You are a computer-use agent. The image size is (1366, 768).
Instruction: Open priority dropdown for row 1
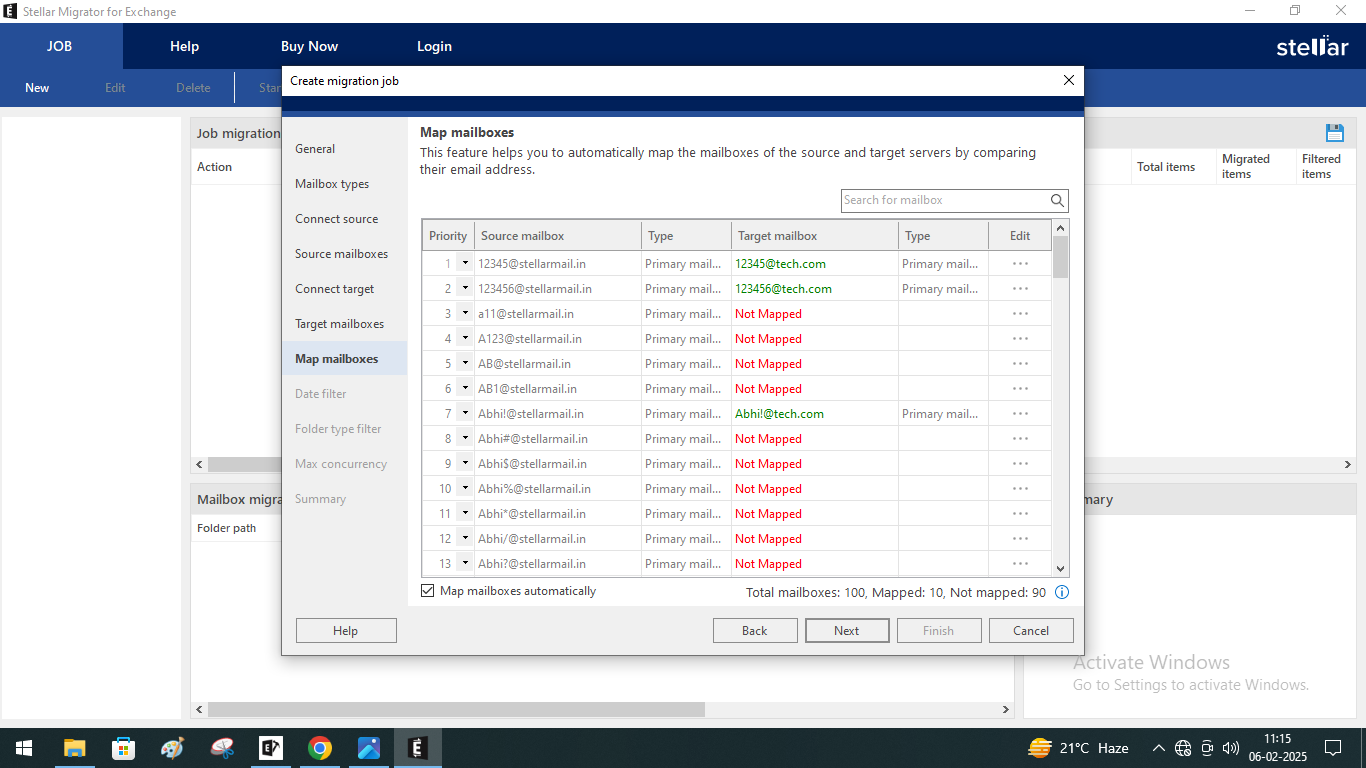pos(465,264)
